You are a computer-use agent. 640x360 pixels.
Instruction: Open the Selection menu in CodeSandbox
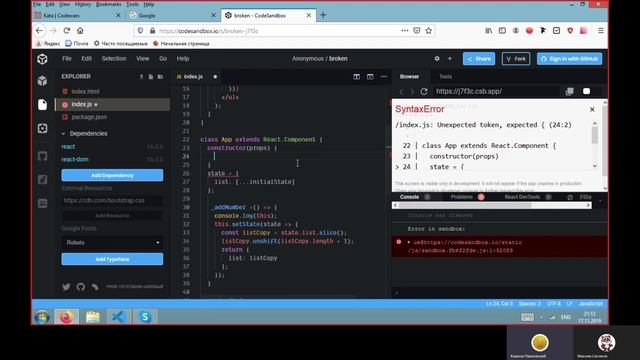coord(114,59)
